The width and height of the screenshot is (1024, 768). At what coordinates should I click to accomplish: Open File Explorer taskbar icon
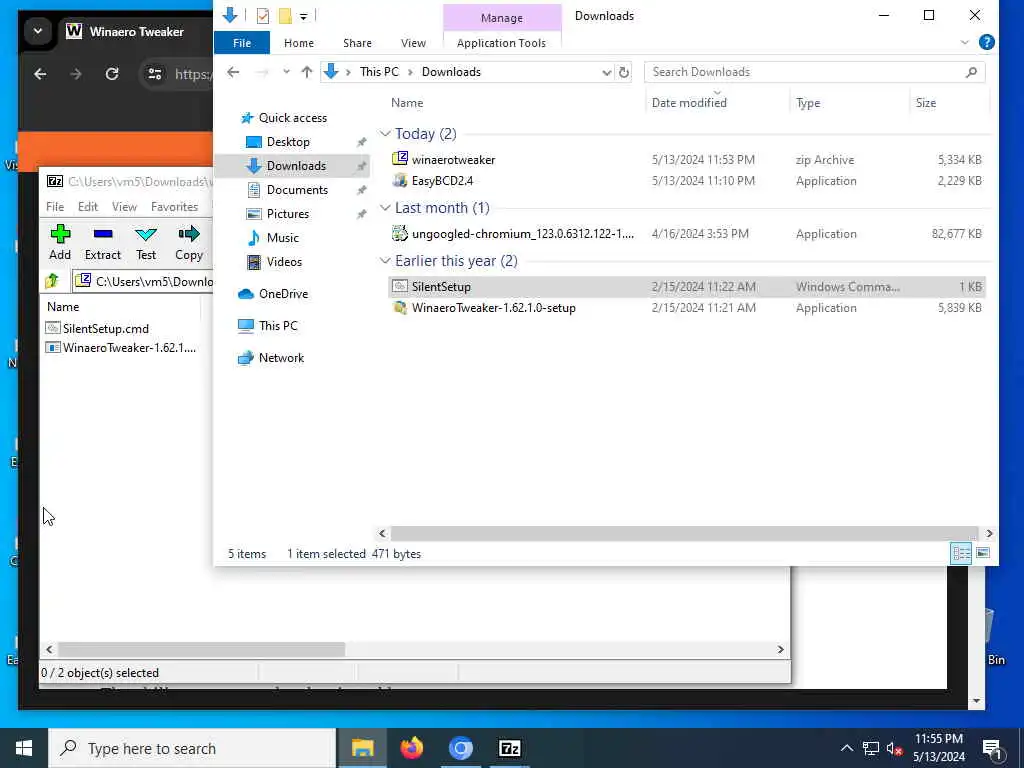(362, 748)
